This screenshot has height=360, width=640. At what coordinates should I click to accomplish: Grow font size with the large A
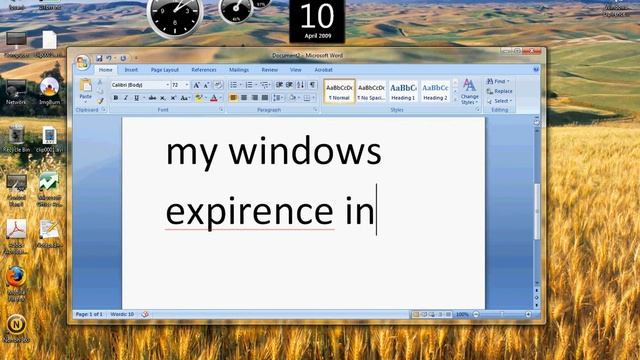click(196, 85)
